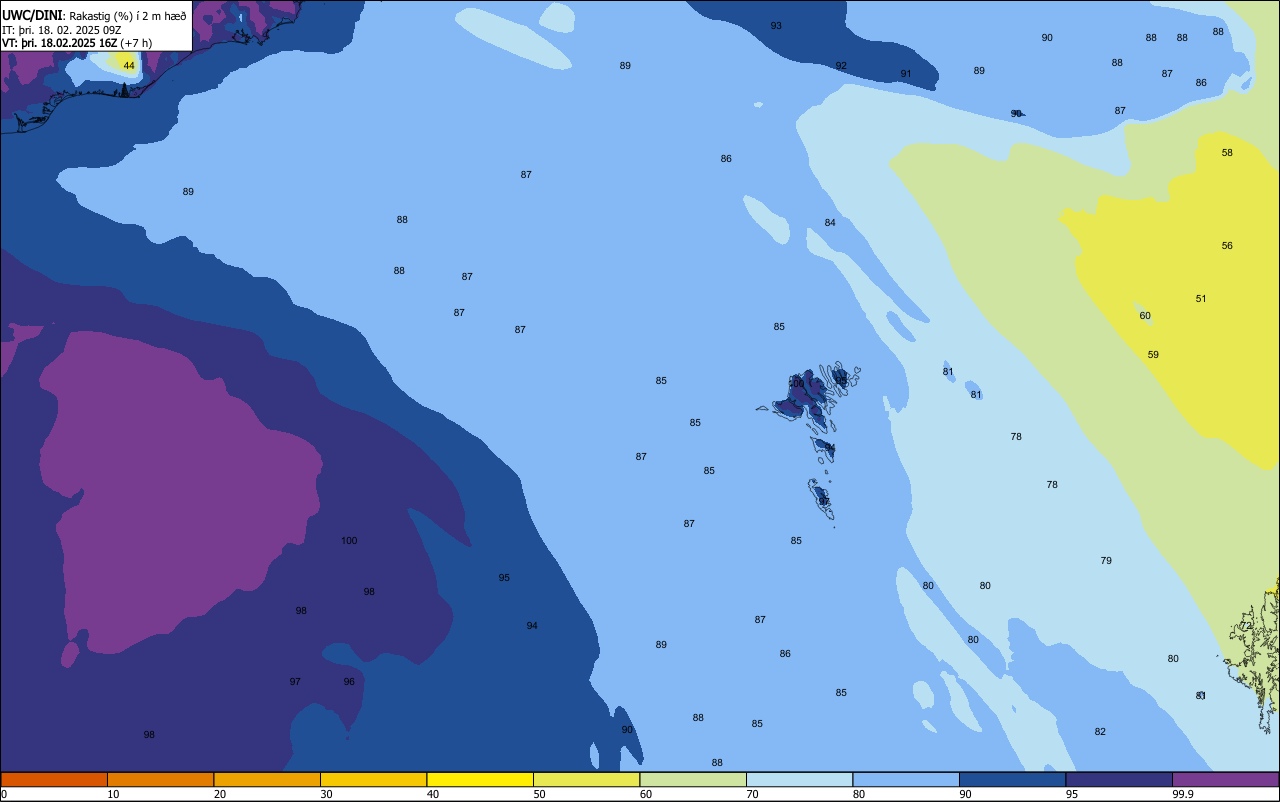Select the 70 legend tick label
The width and height of the screenshot is (1280, 802).
click(x=752, y=794)
